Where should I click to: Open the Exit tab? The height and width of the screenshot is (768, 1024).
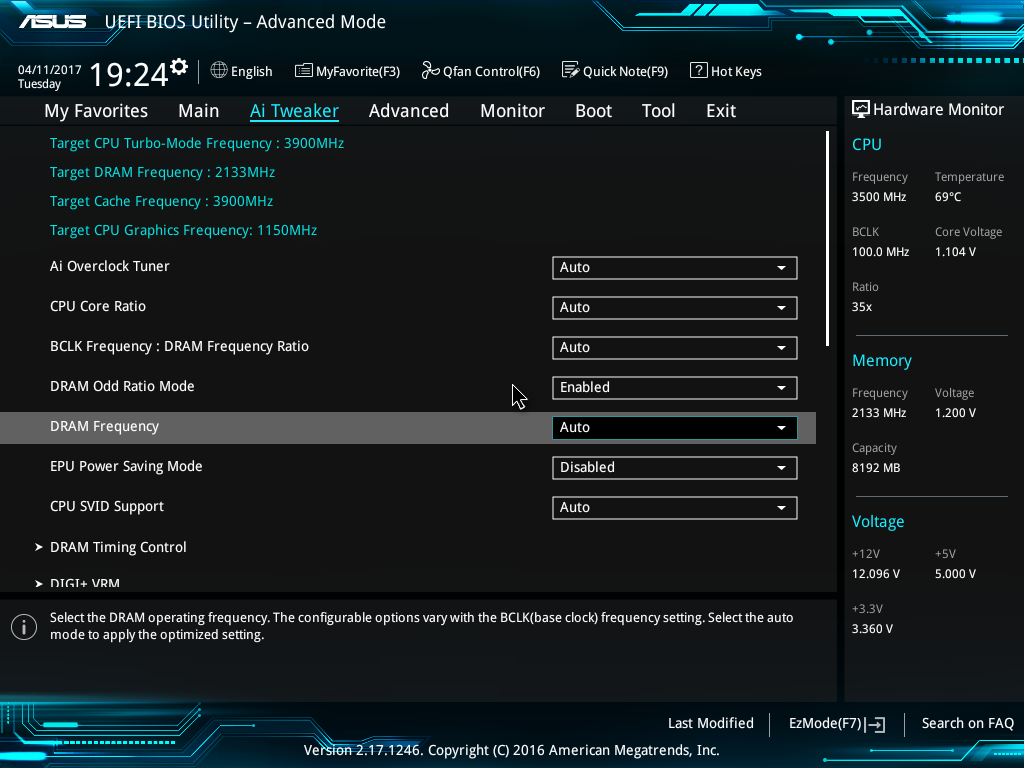coord(721,110)
